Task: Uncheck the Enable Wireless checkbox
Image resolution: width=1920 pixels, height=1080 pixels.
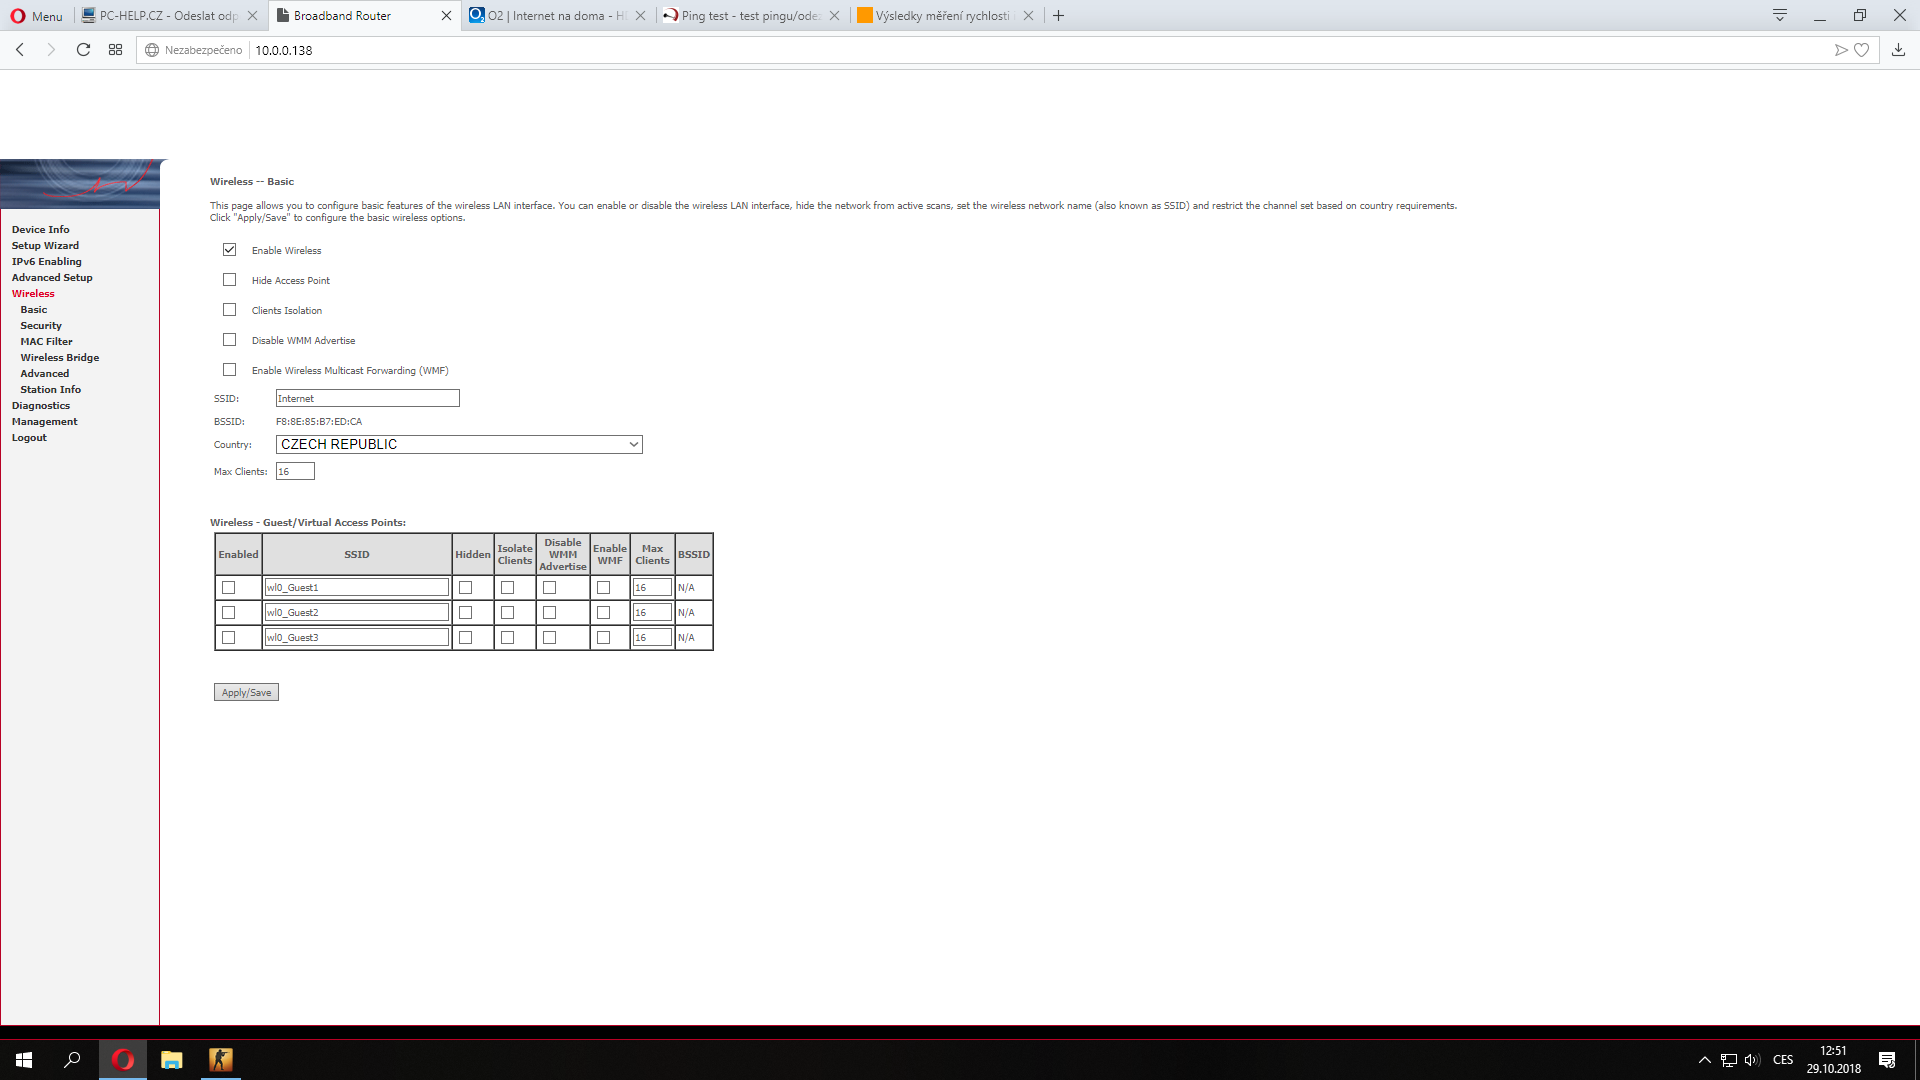Action: (x=230, y=250)
